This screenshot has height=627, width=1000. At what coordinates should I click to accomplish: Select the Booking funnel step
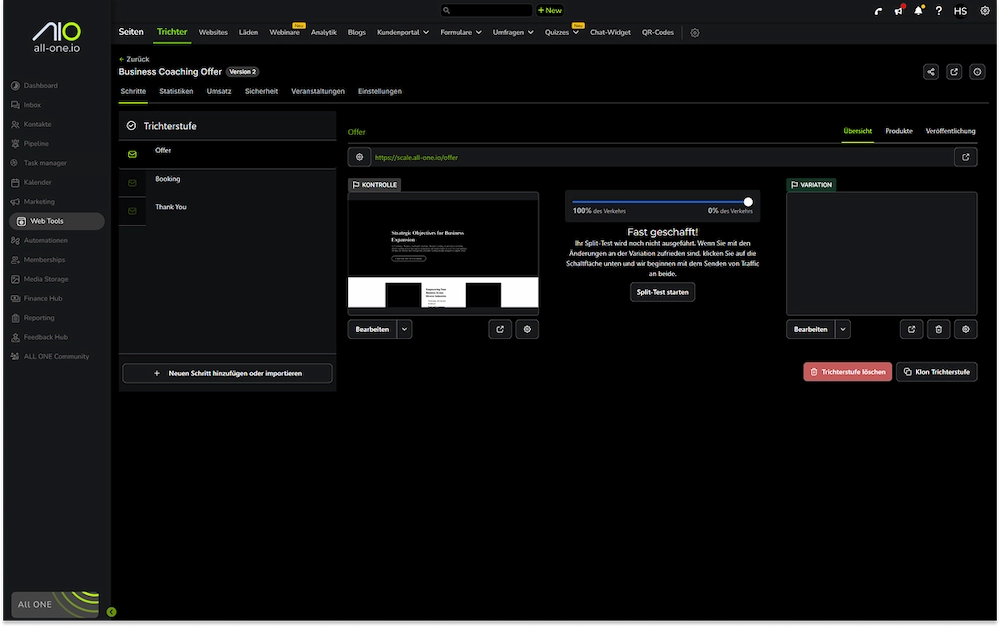coord(227,183)
